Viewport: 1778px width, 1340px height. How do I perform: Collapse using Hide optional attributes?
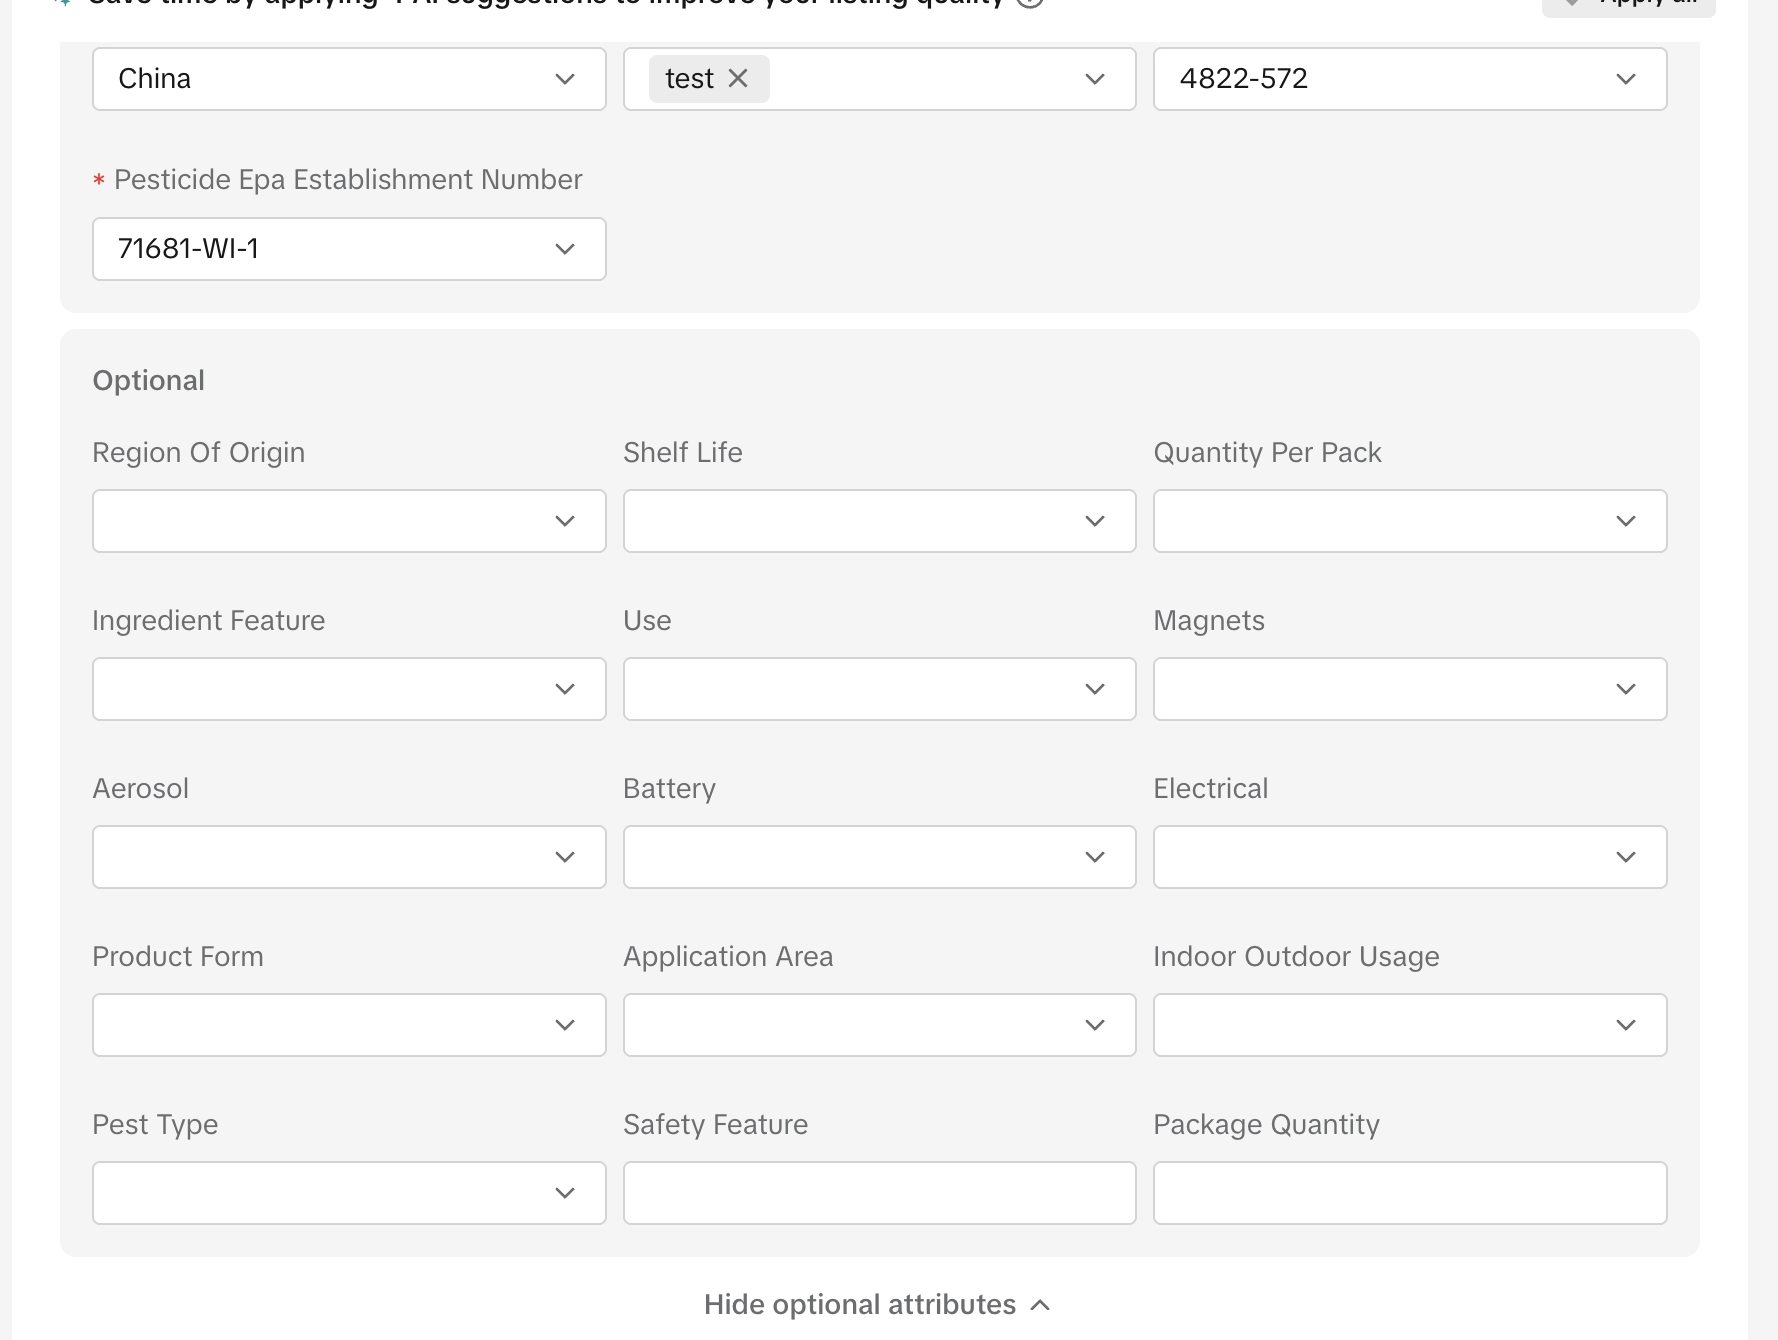click(877, 1305)
